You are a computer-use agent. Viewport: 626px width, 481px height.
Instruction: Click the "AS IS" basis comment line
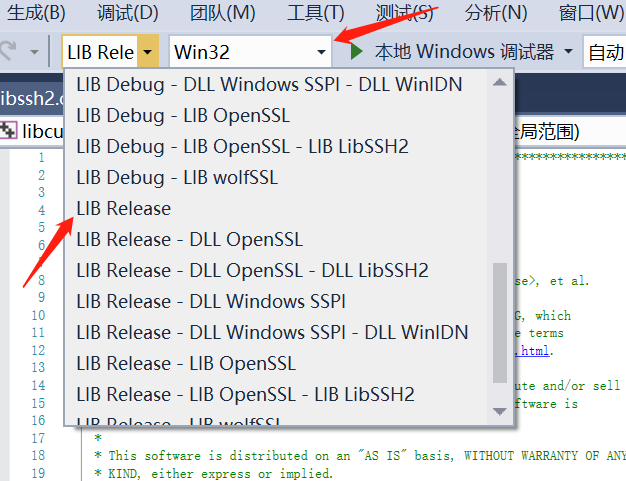click(359, 455)
